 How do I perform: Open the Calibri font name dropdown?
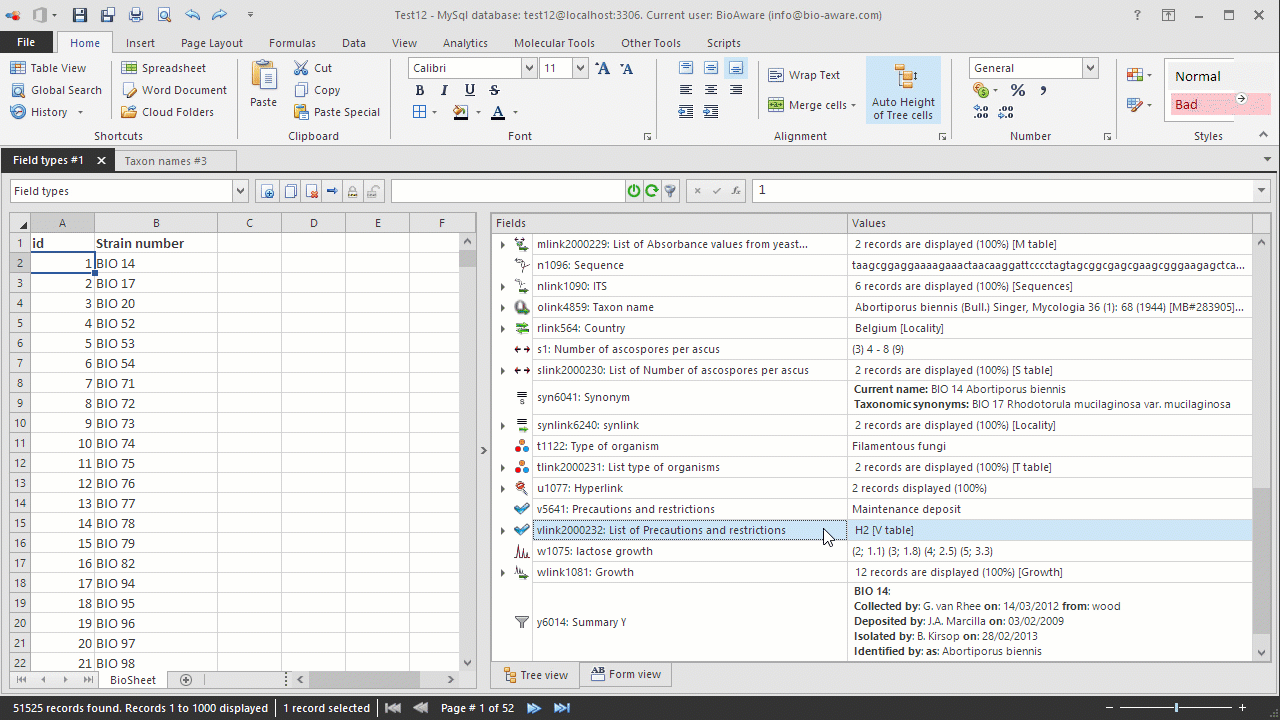529,68
